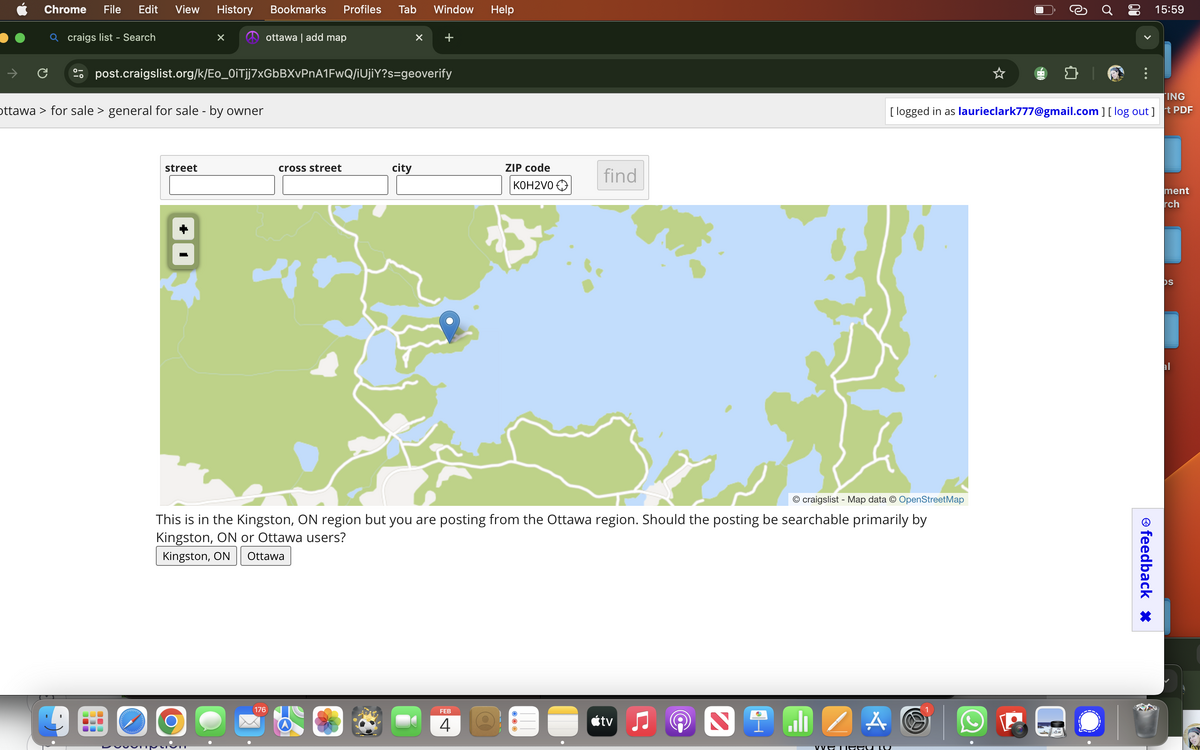Open FaceTime from the dock
The image size is (1200, 750).
click(x=405, y=721)
